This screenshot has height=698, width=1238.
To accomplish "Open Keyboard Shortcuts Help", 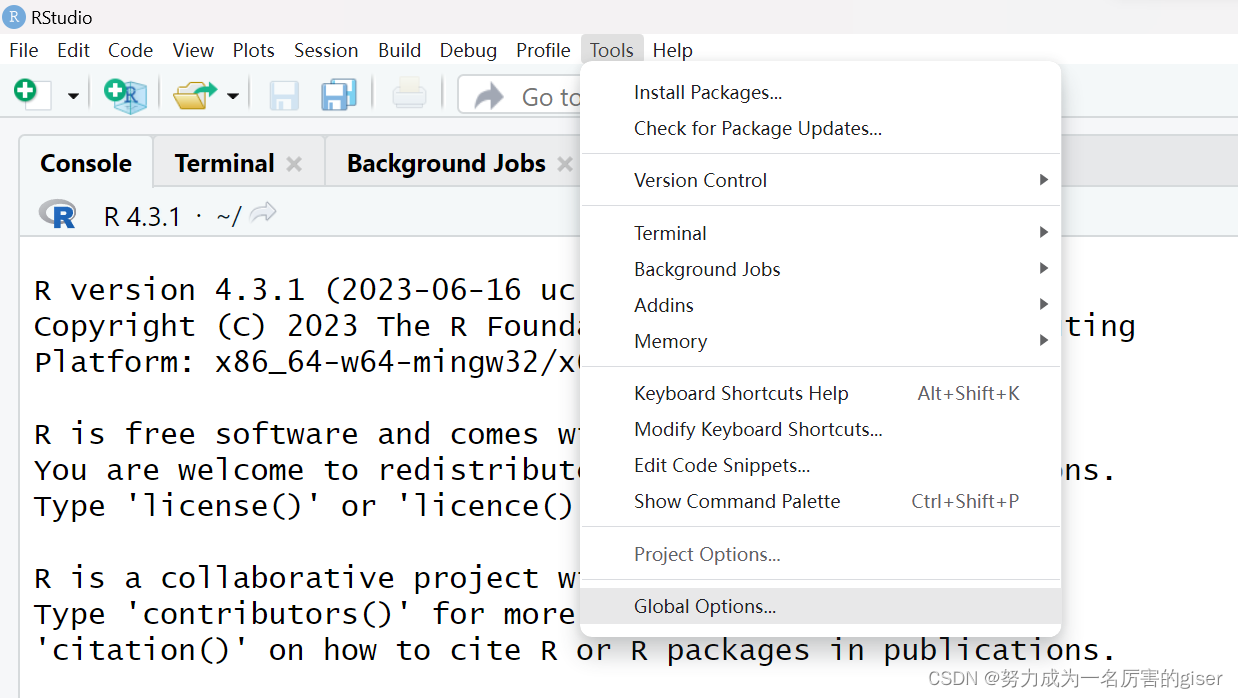I will [820, 393].
